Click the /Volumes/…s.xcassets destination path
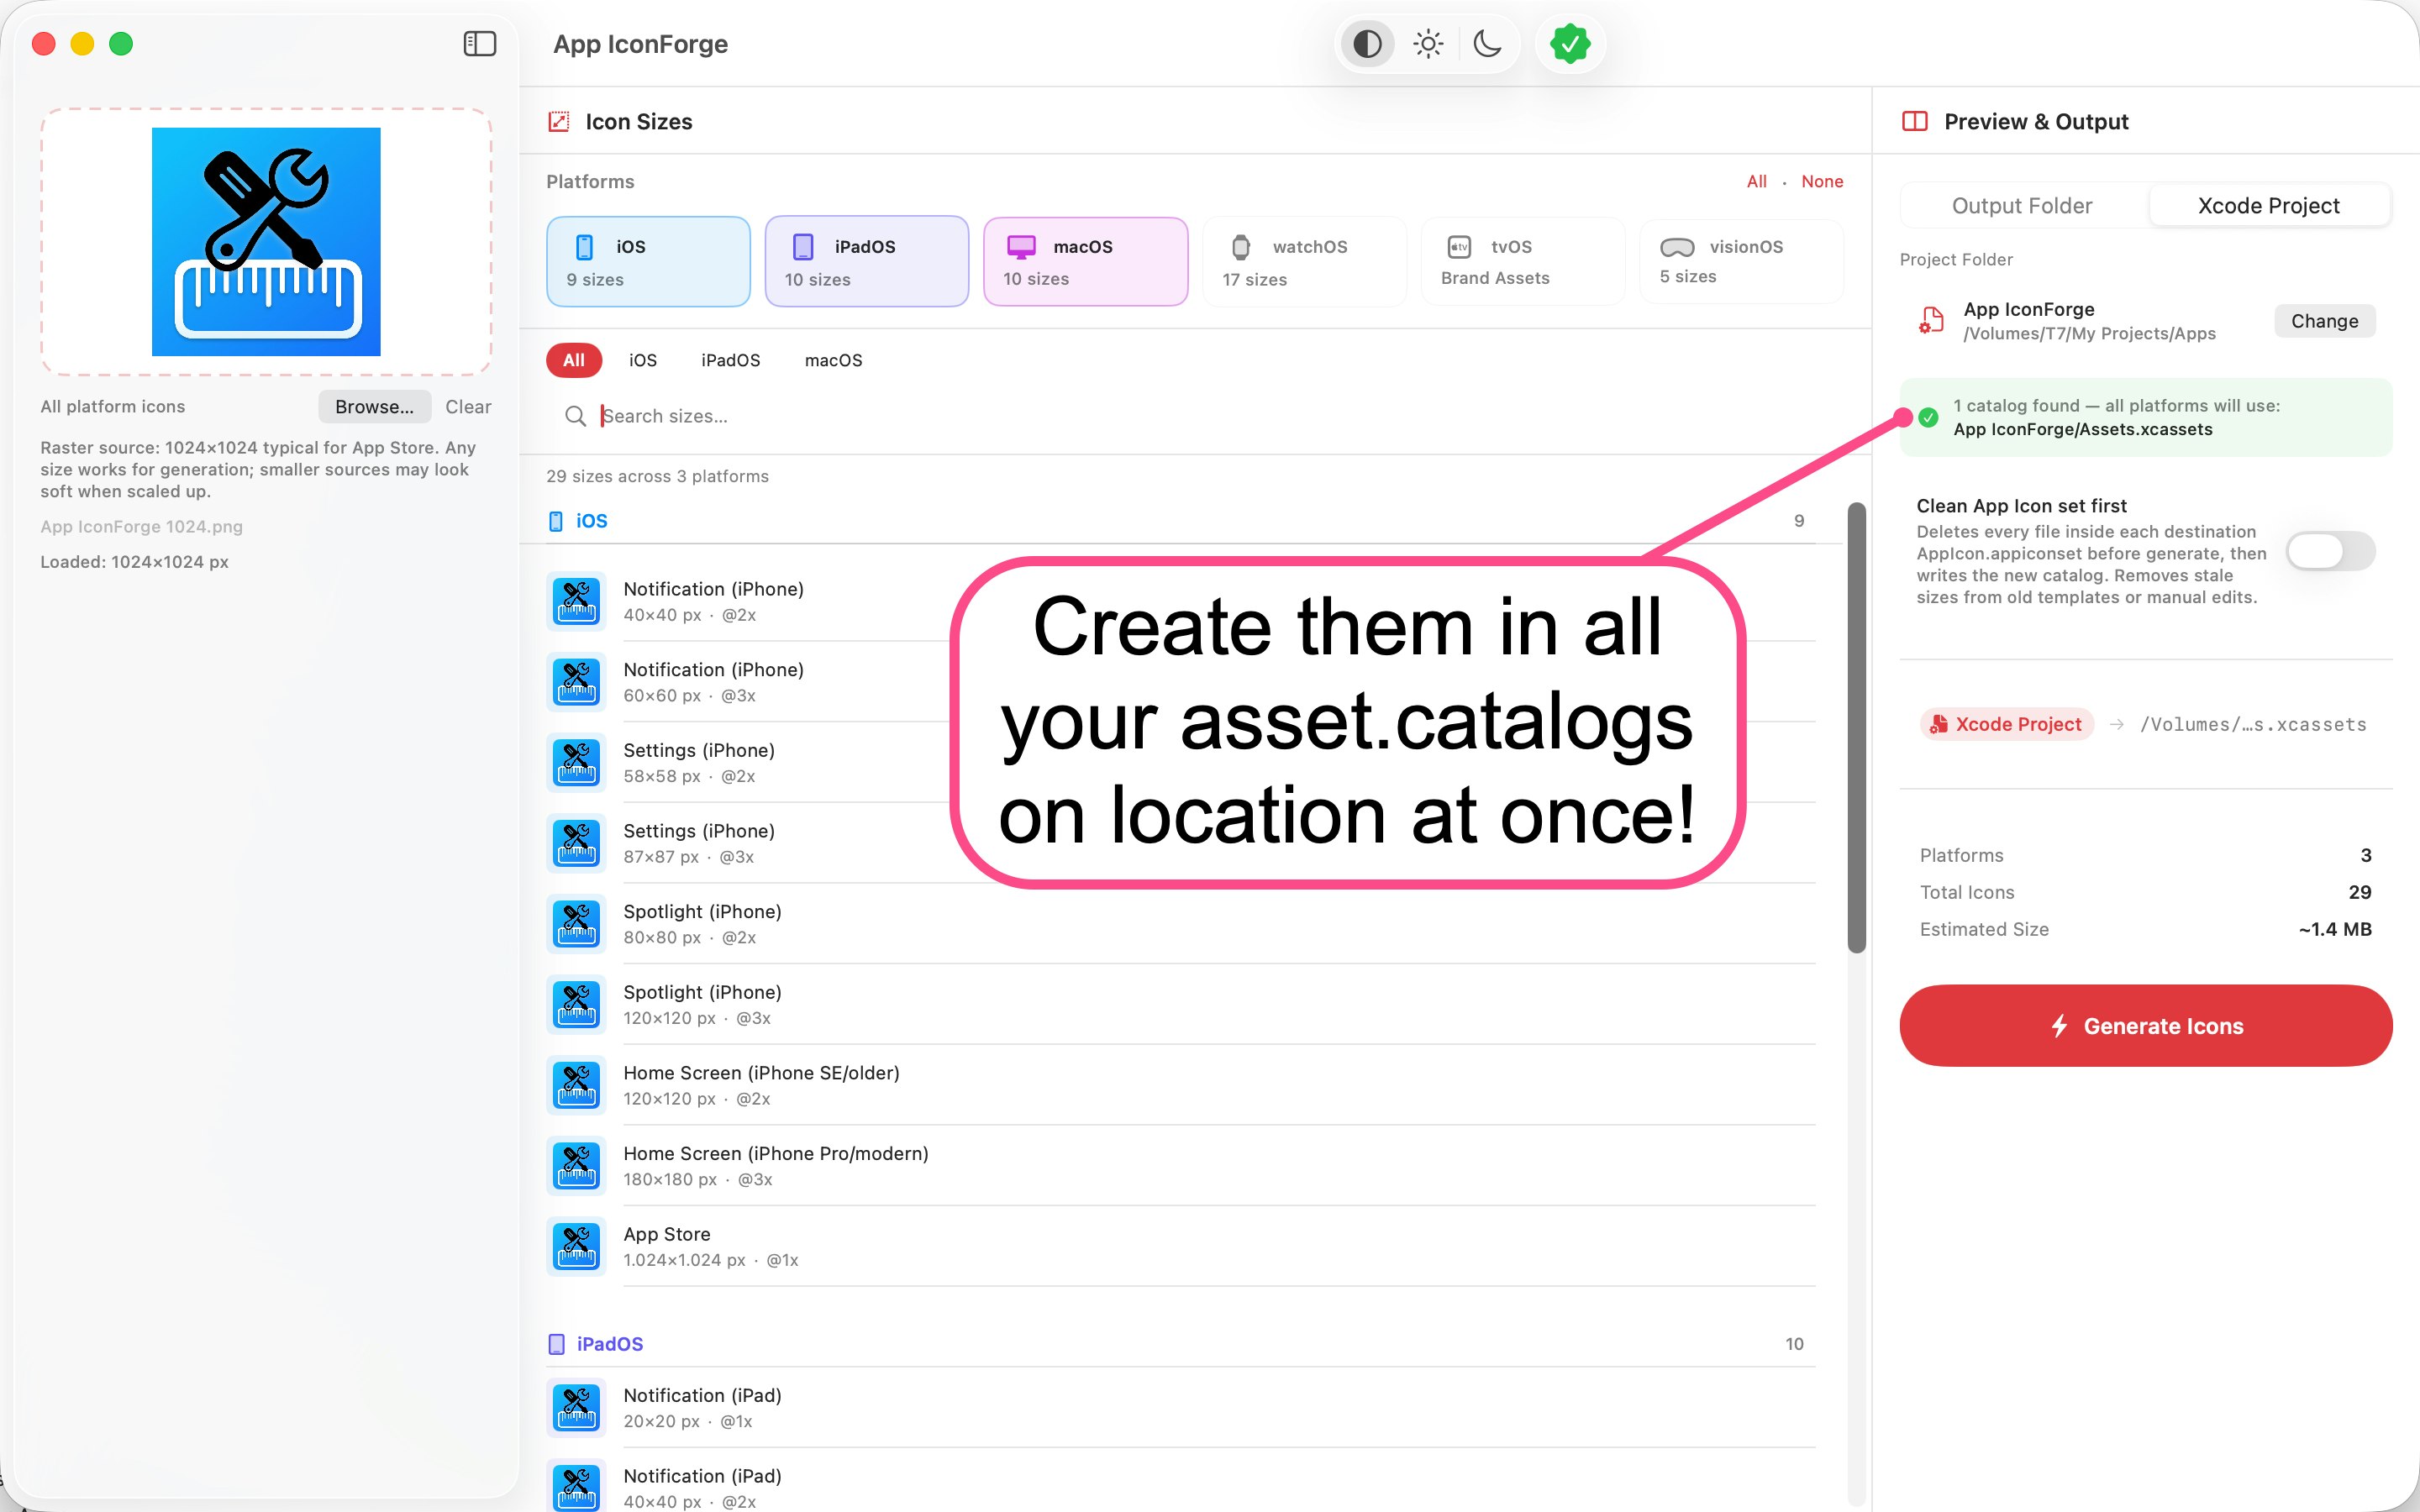The height and width of the screenshot is (1512, 2420). [2254, 724]
